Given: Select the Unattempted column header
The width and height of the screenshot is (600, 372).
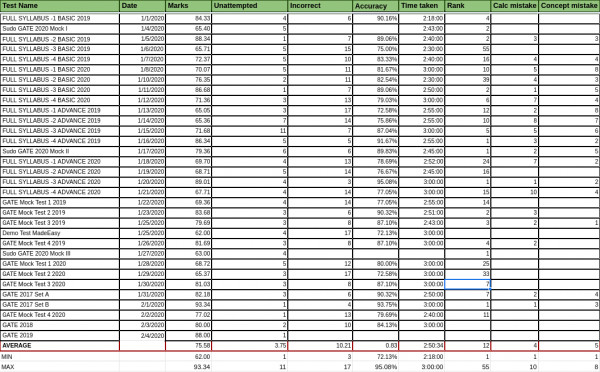Looking at the screenshot, I should [x=249, y=6].
